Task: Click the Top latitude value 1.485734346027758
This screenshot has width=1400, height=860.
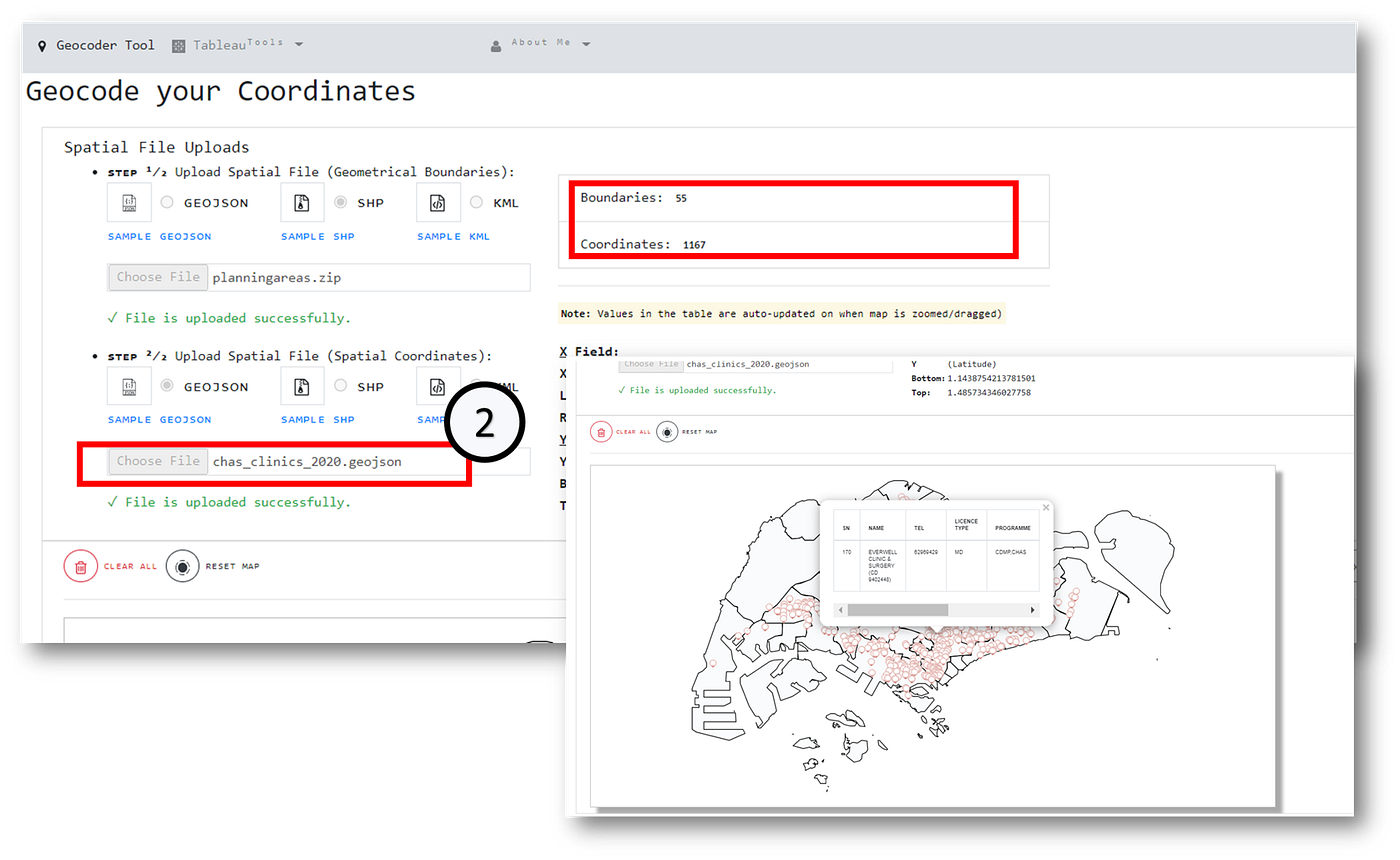Action: click(x=988, y=393)
